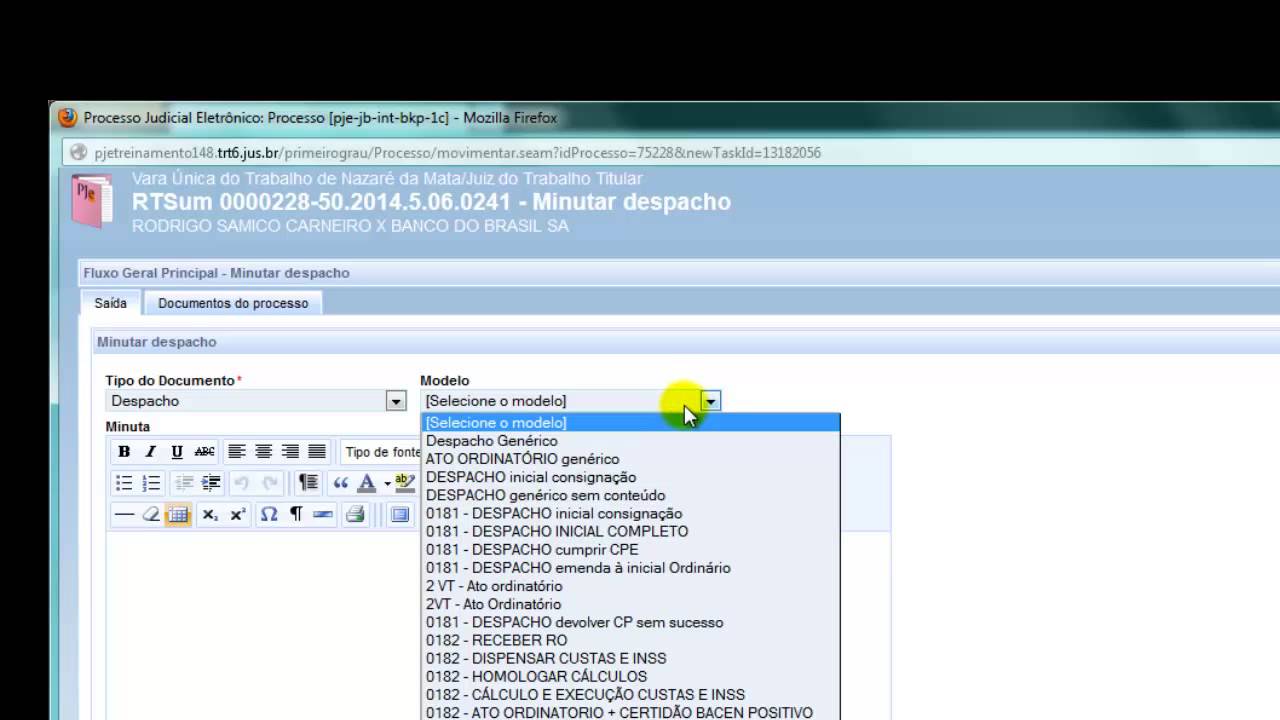Screen dimensions: 1280x720
Task: Click the Modelo combo box field
Action: pos(570,401)
